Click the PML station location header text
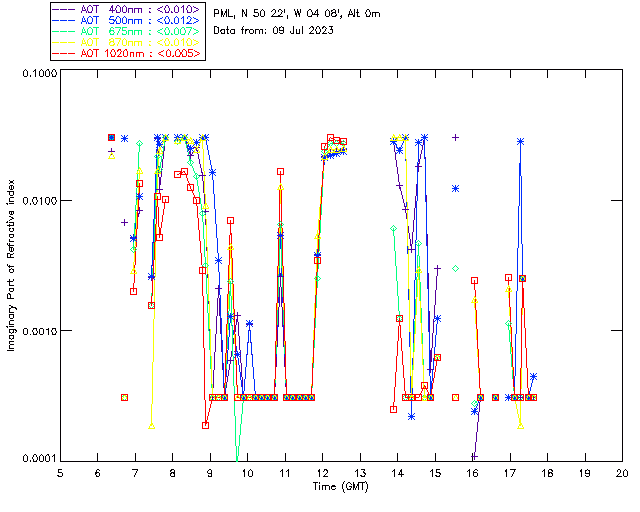640x512 pixels. (x=297, y=14)
